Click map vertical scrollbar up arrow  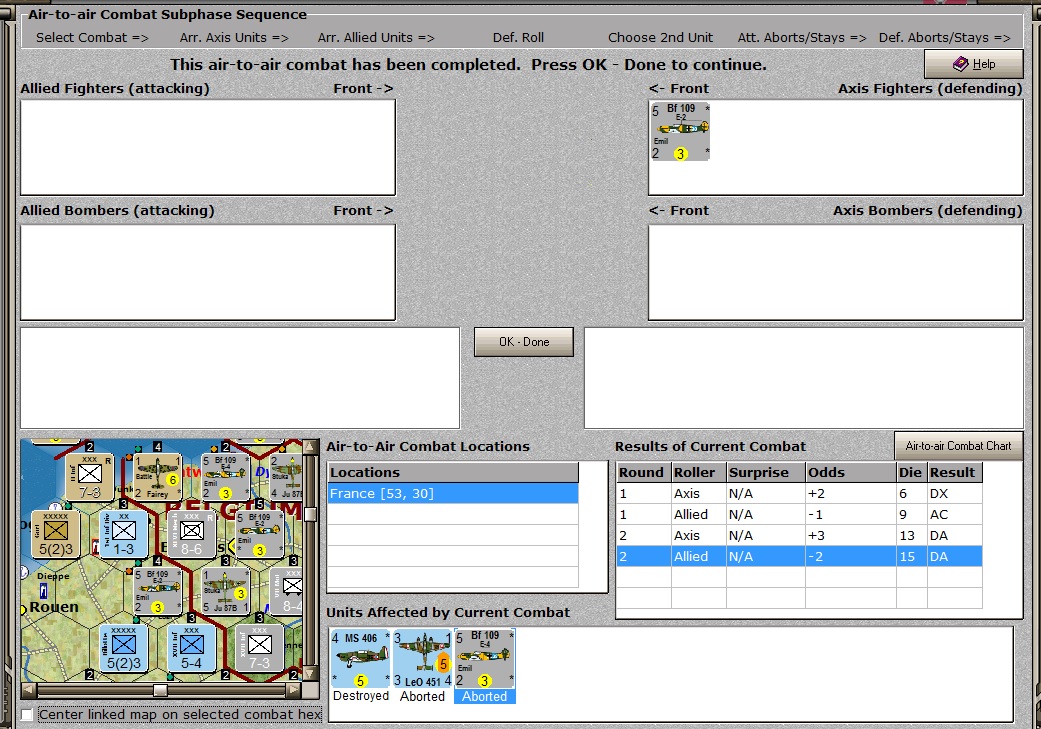[x=310, y=447]
